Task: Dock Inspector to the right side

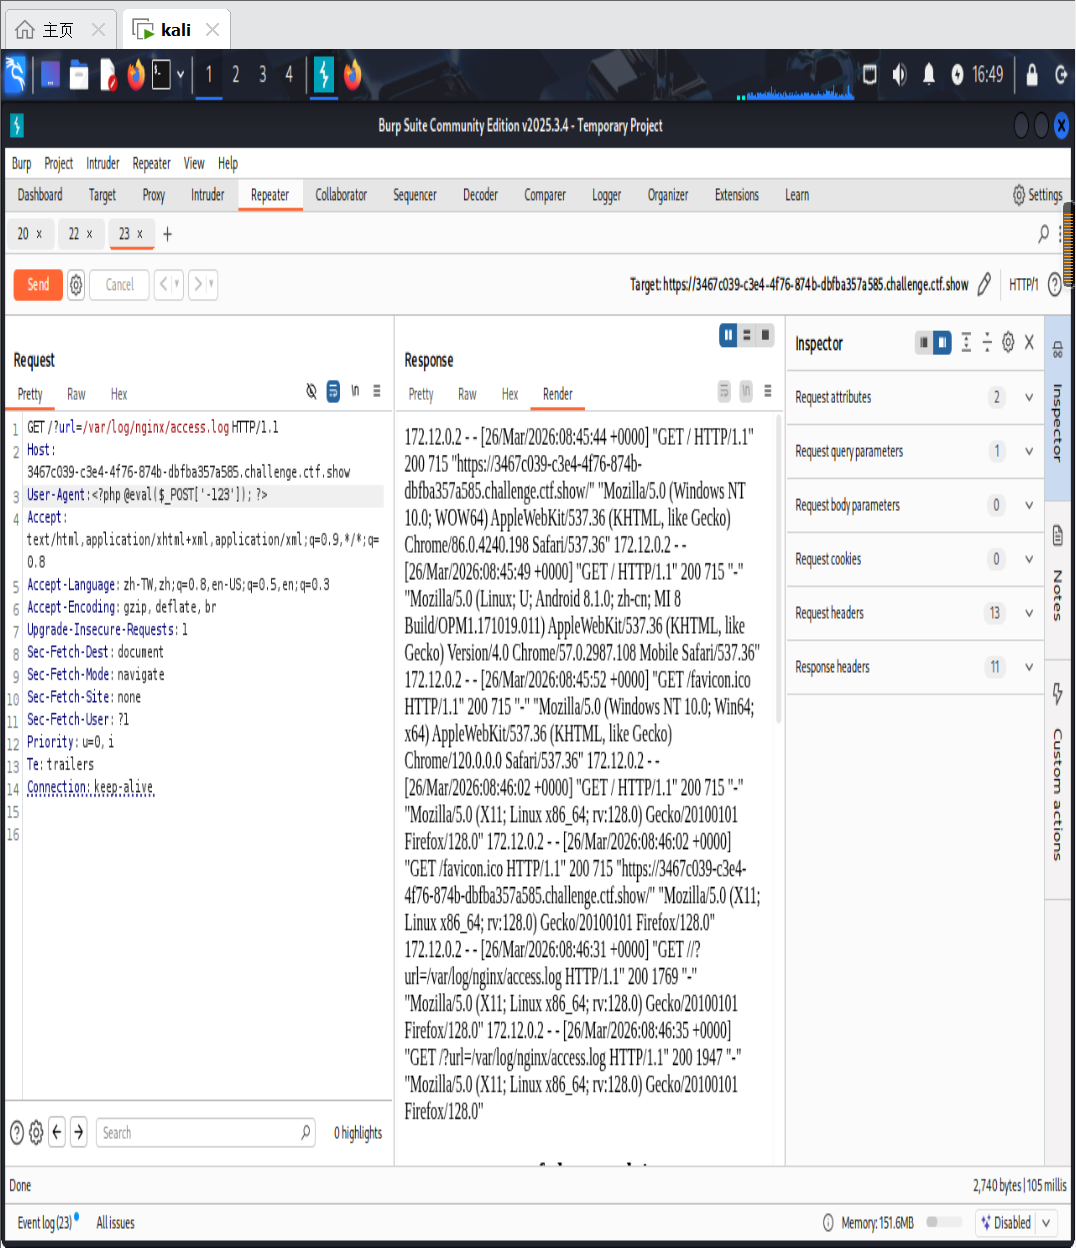Action: (942, 343)
